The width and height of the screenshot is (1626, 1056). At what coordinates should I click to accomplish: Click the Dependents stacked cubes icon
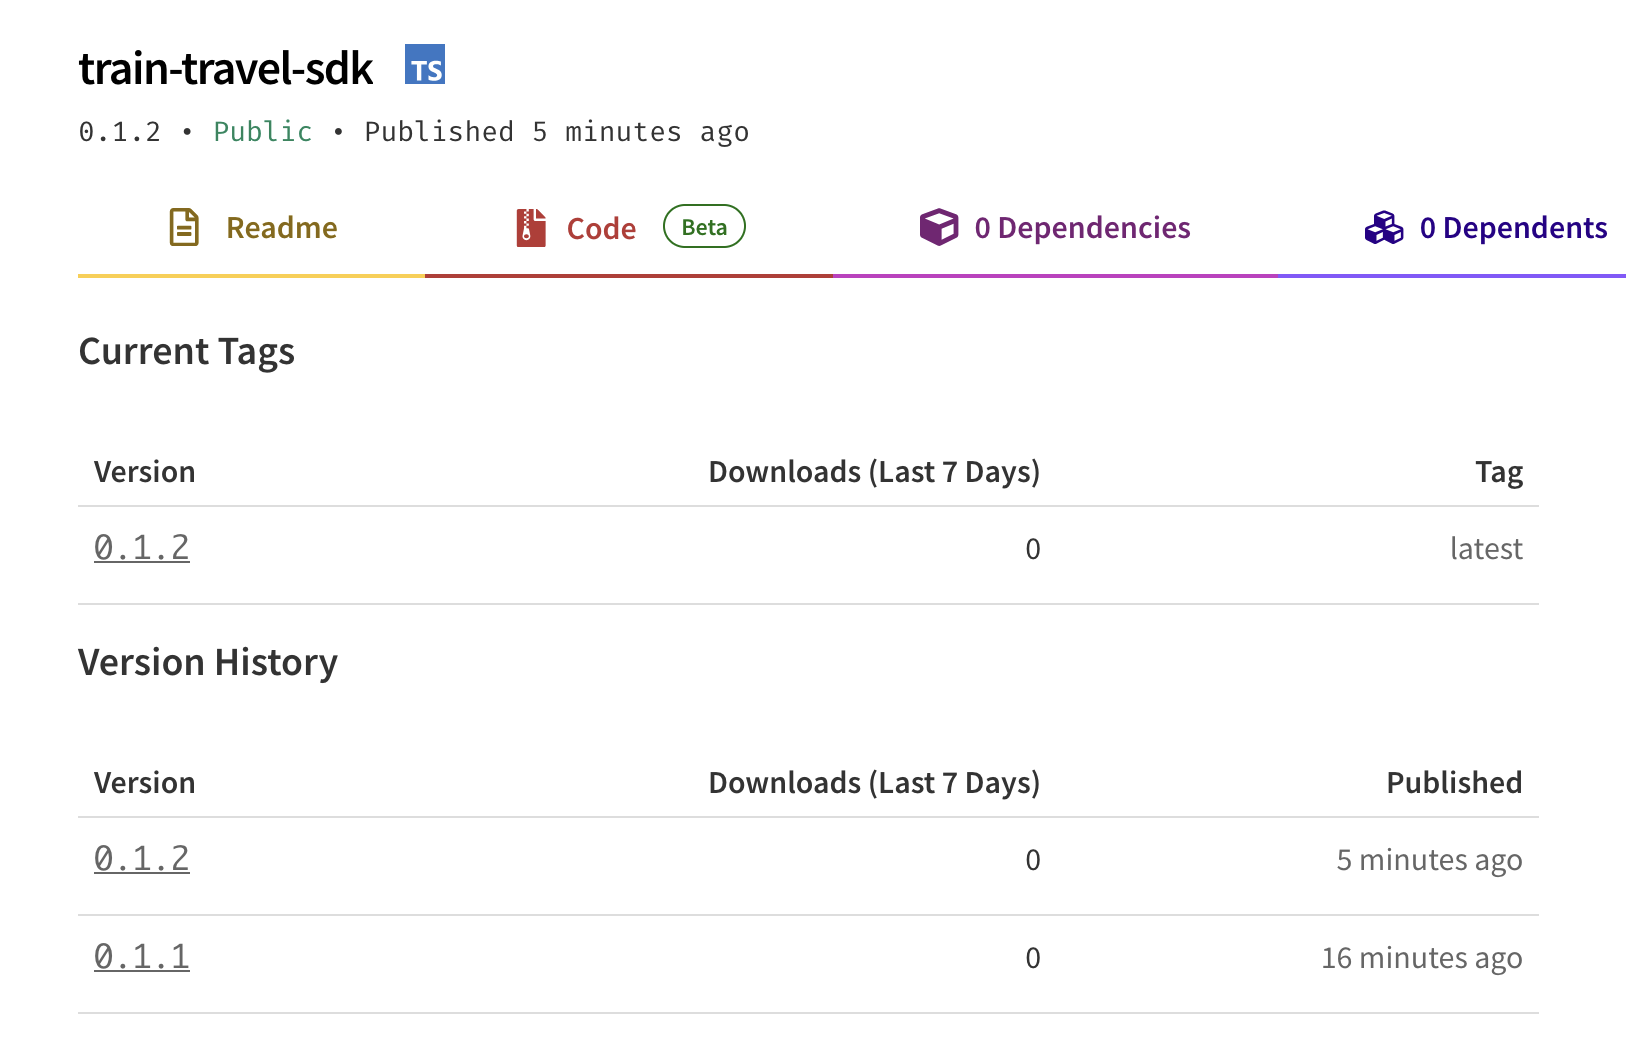[x=1384, y=227]
